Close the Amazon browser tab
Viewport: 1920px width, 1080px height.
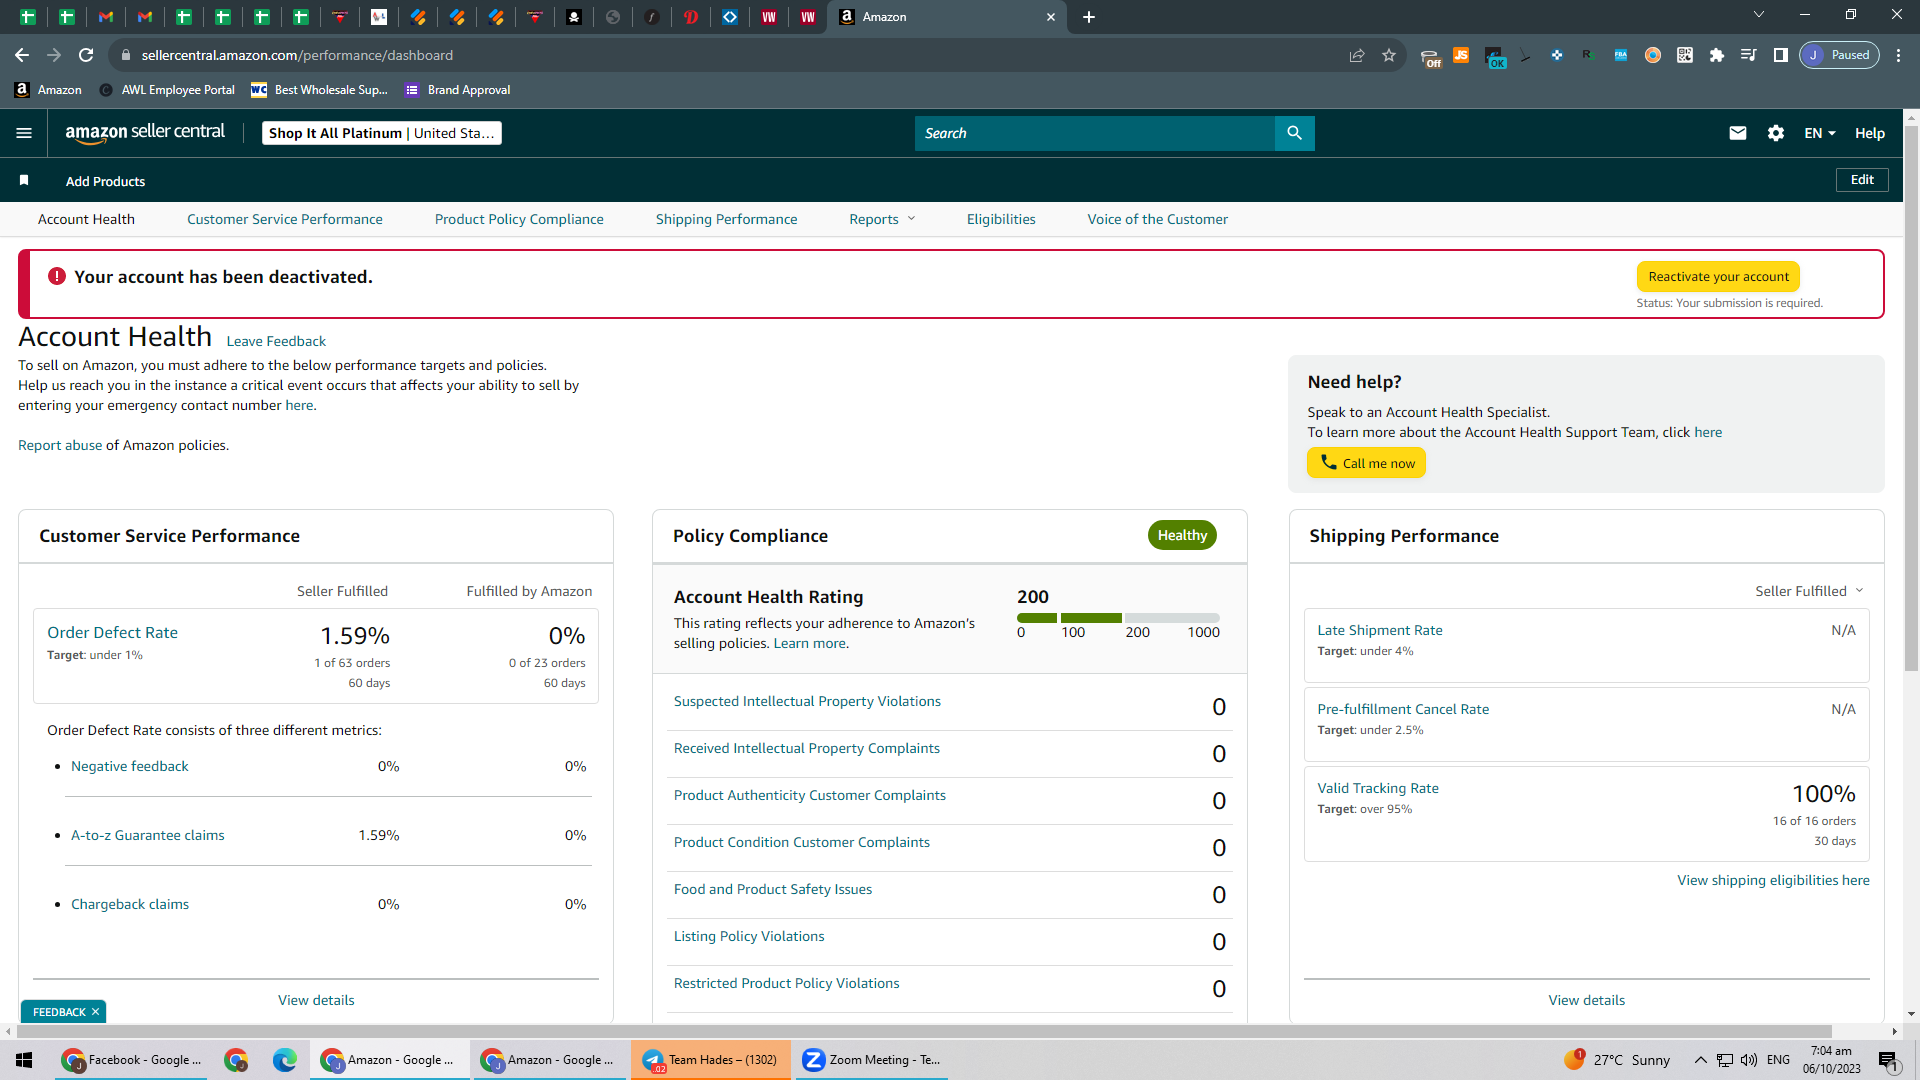point(1051,17)
